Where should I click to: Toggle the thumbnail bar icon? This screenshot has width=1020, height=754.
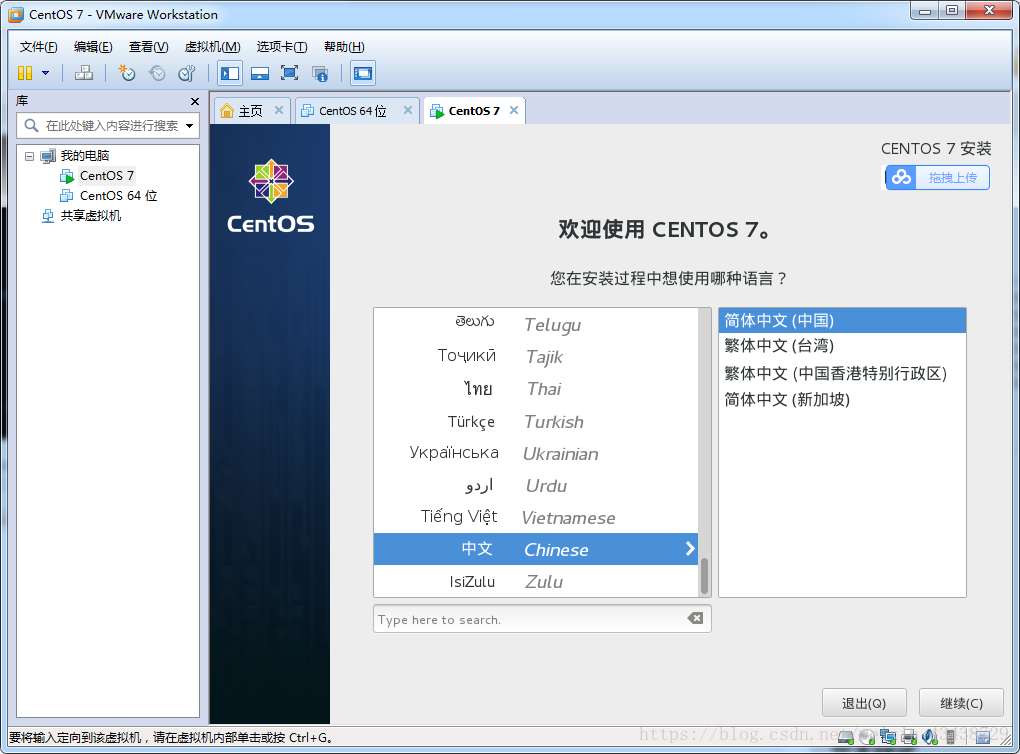[260, 73]
